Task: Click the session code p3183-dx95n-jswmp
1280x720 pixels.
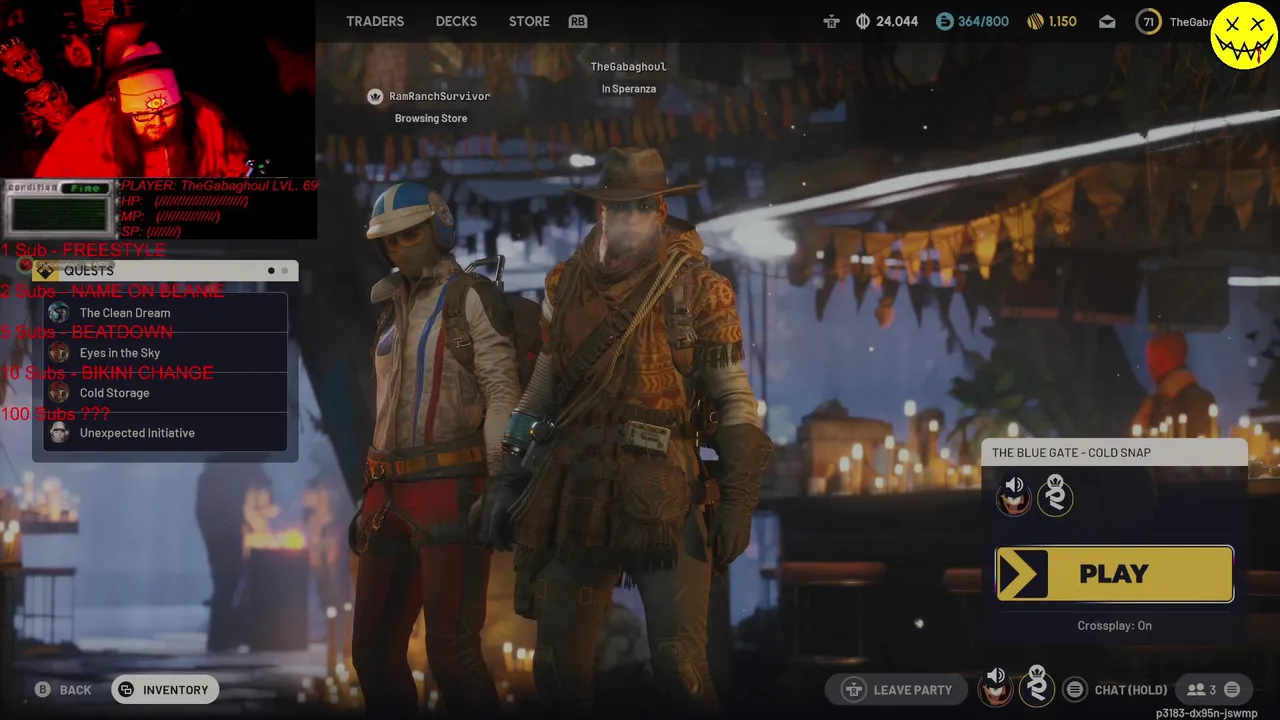Action: 1206,713
